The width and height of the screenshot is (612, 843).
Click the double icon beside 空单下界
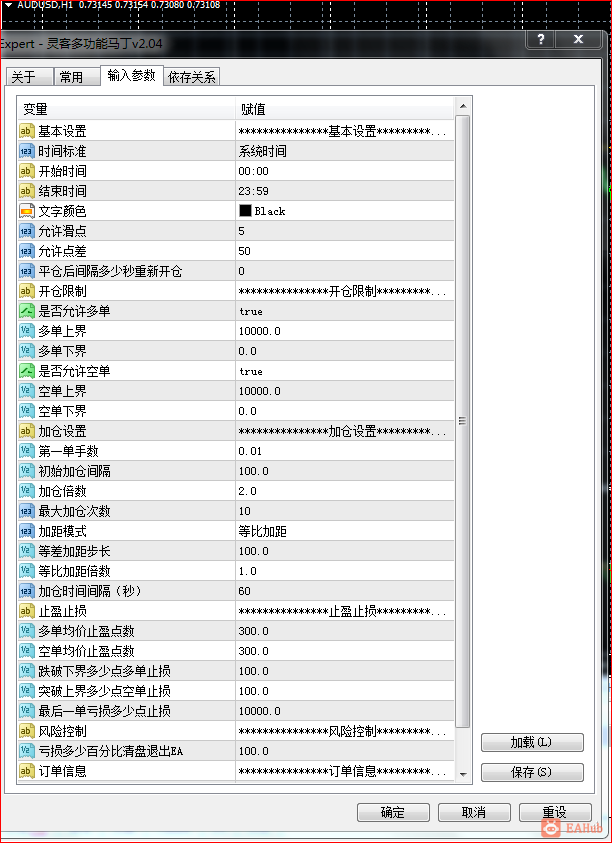click(x=26, y=411)
